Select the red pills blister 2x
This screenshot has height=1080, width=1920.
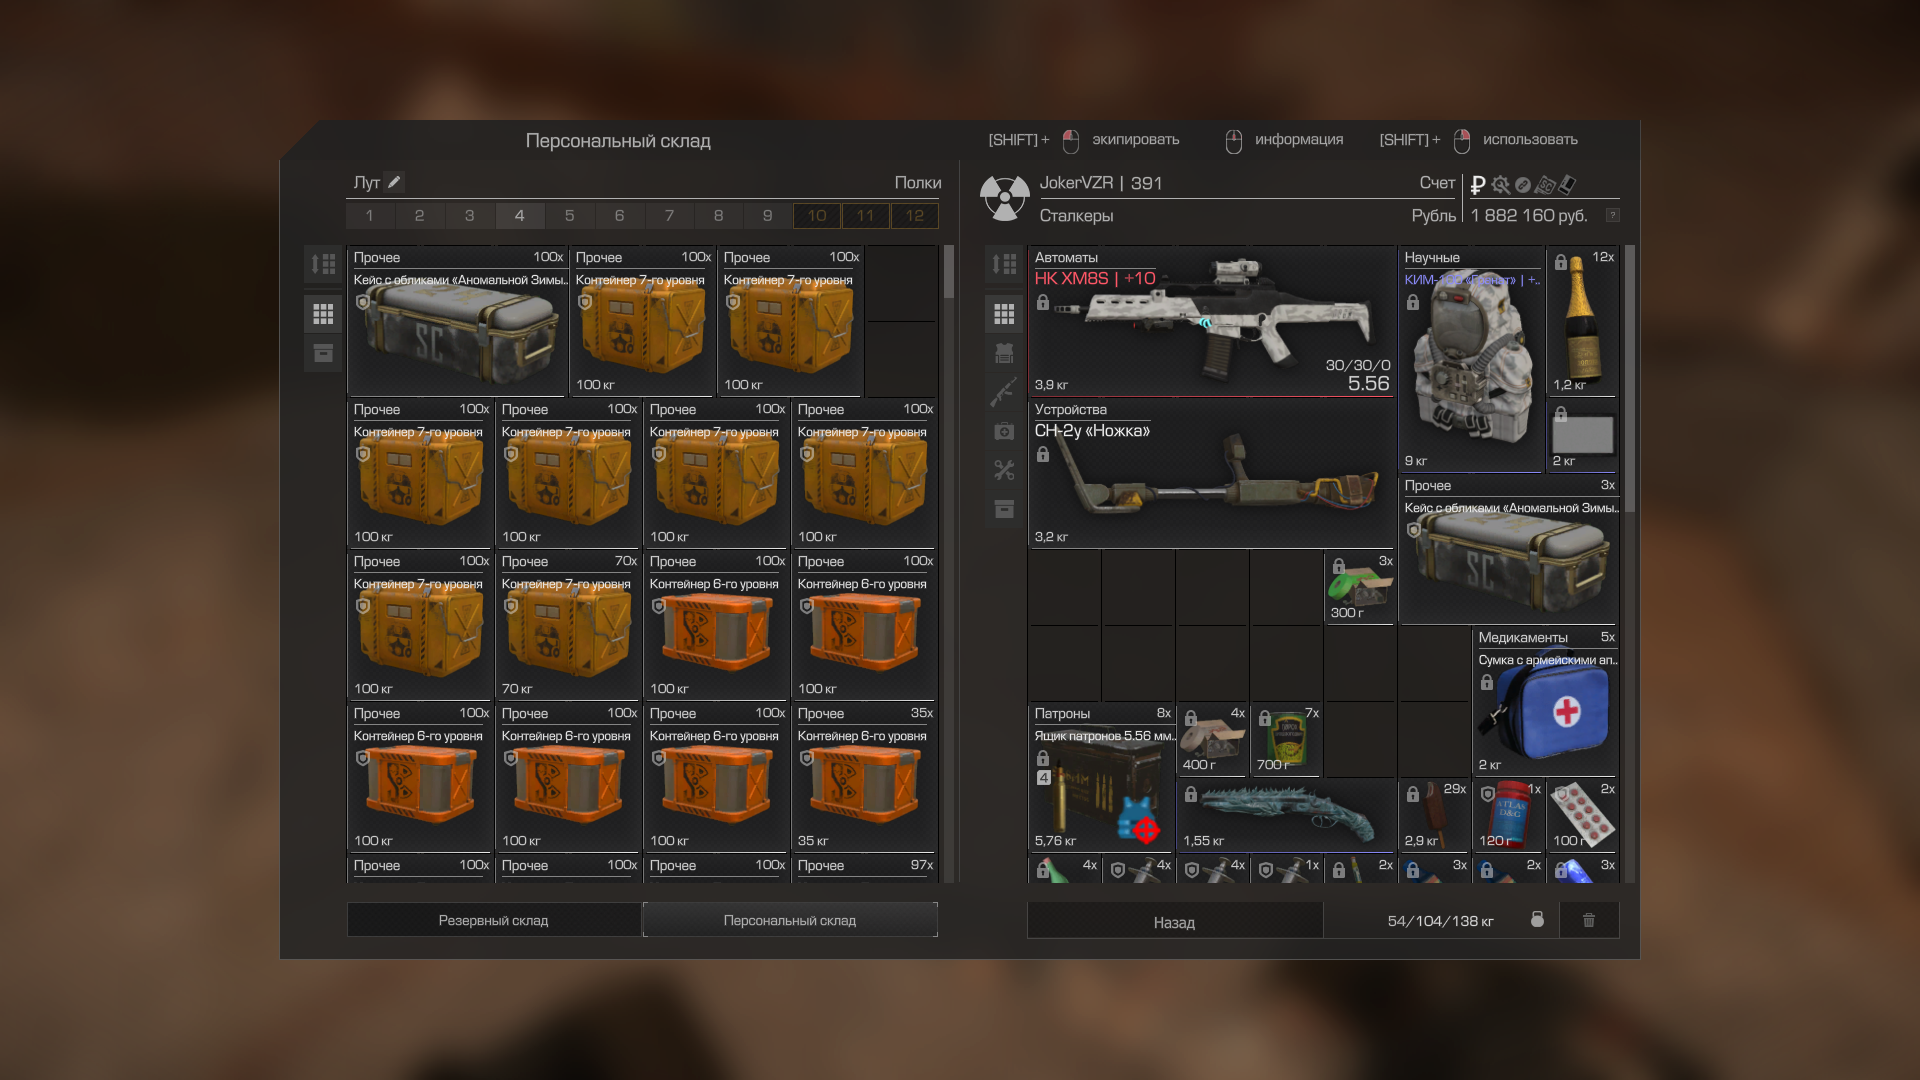click(x=1583, y=815)
